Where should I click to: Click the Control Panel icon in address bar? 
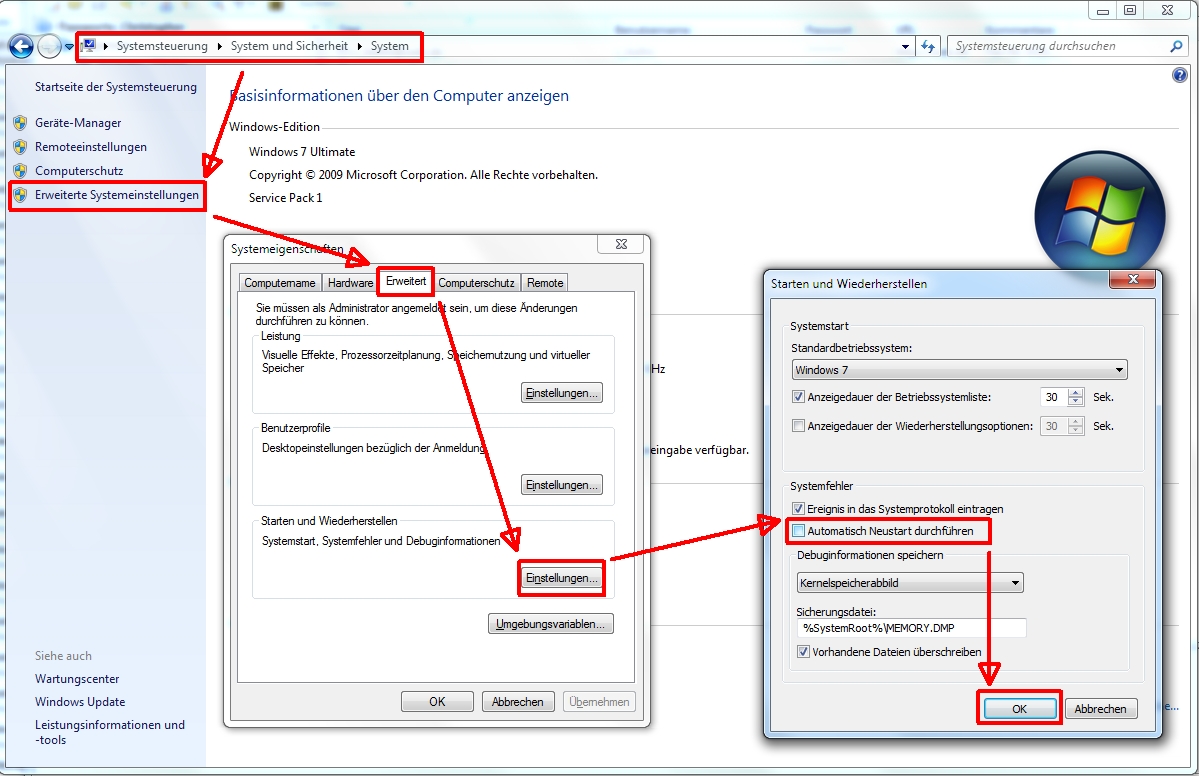click(89, 46)
